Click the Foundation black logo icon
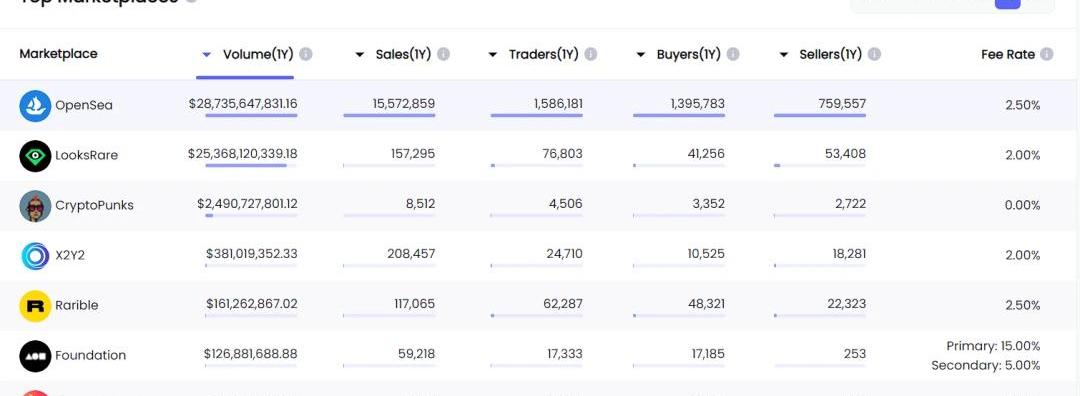This screenshot has height=396, width=1080. click(35, 356)
